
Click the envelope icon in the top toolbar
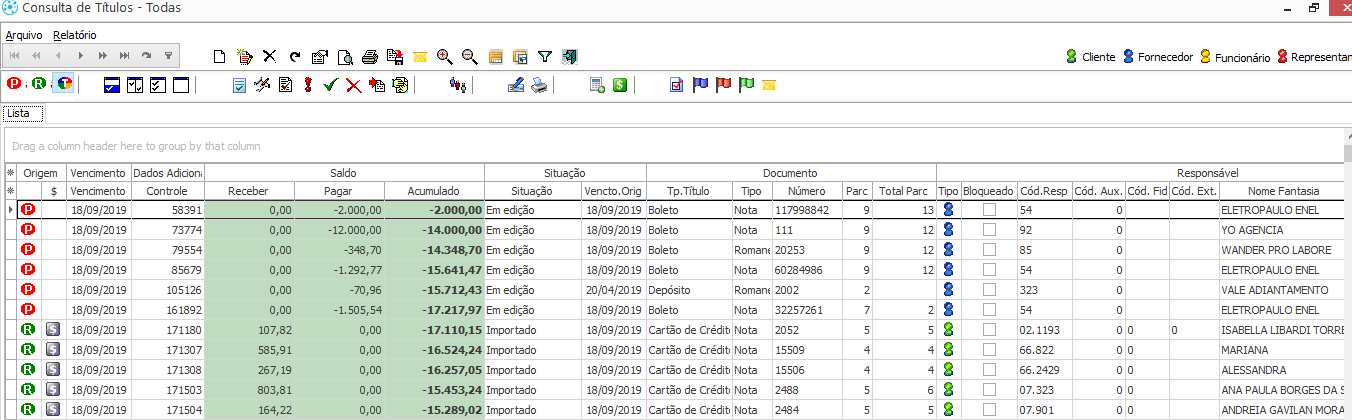(420, 56)
